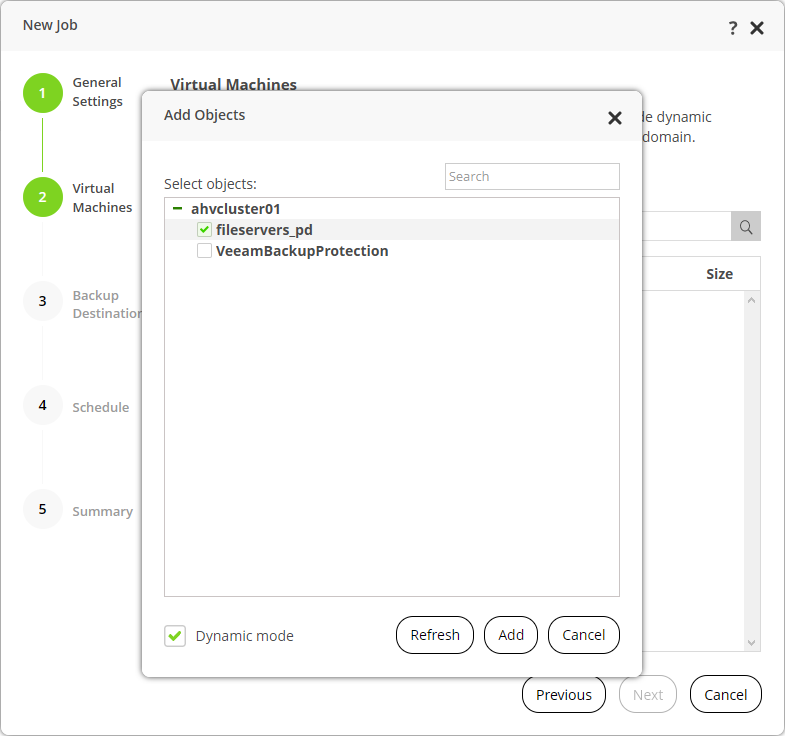Viewport: 785px width, 736px height.
Task: Select step 3 Backup Destination
Action: pos(43,301)
